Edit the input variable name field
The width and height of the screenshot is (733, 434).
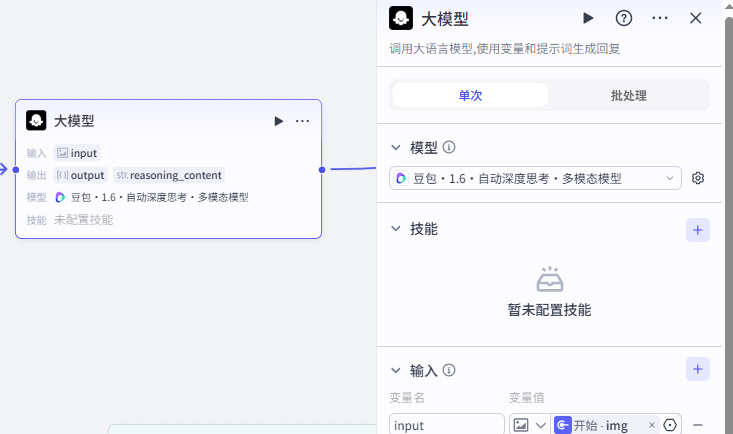pos(446,425)
